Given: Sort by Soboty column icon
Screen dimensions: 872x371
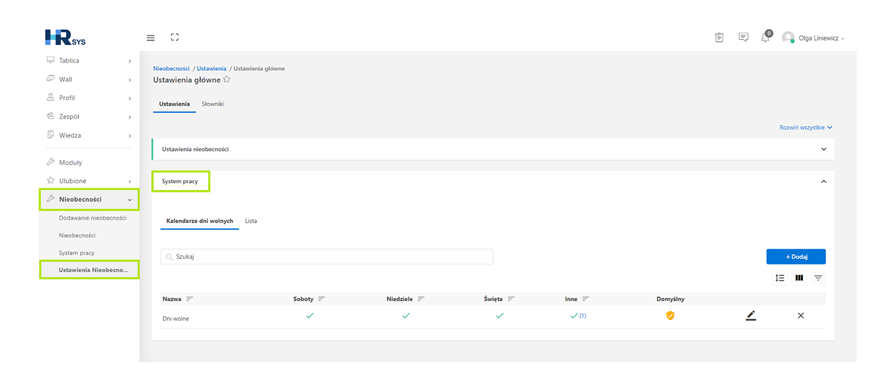Looking at the screenshot, I should point(321,299).
